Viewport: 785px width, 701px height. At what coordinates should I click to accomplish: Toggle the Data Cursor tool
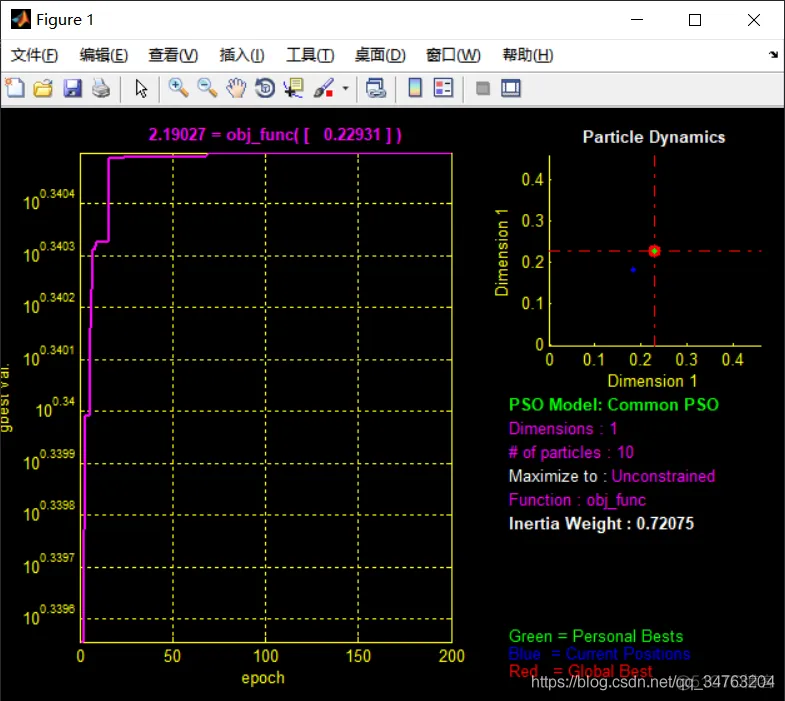pos(294,88)
